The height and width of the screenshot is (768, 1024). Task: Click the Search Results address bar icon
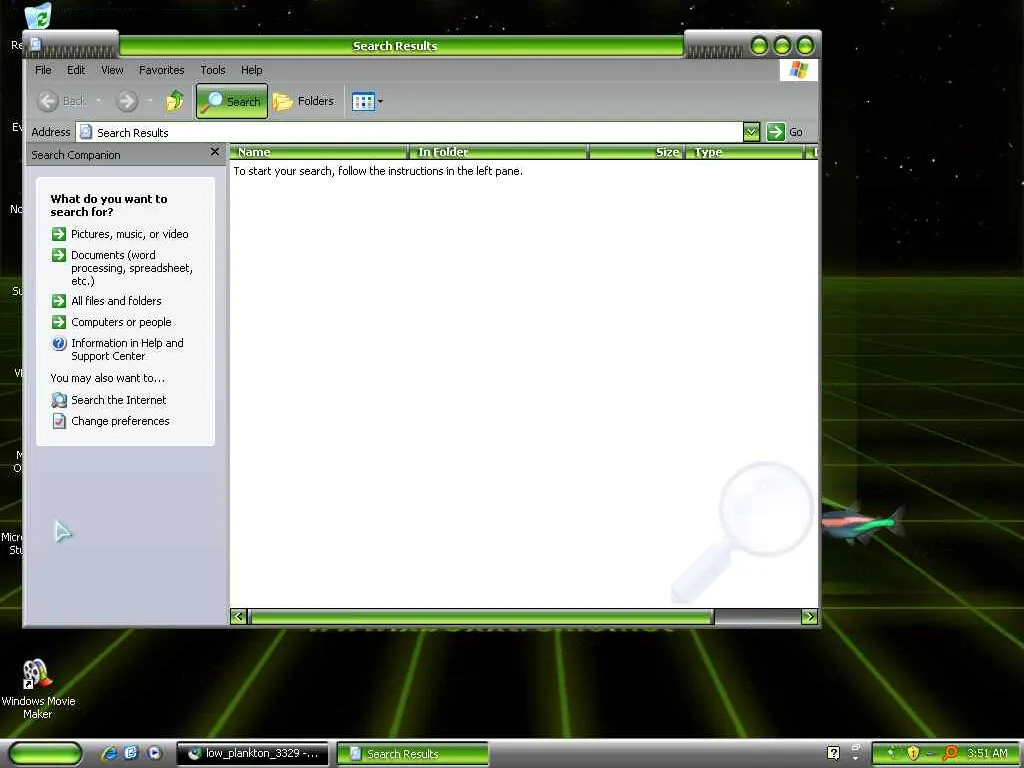pos(86,132)
